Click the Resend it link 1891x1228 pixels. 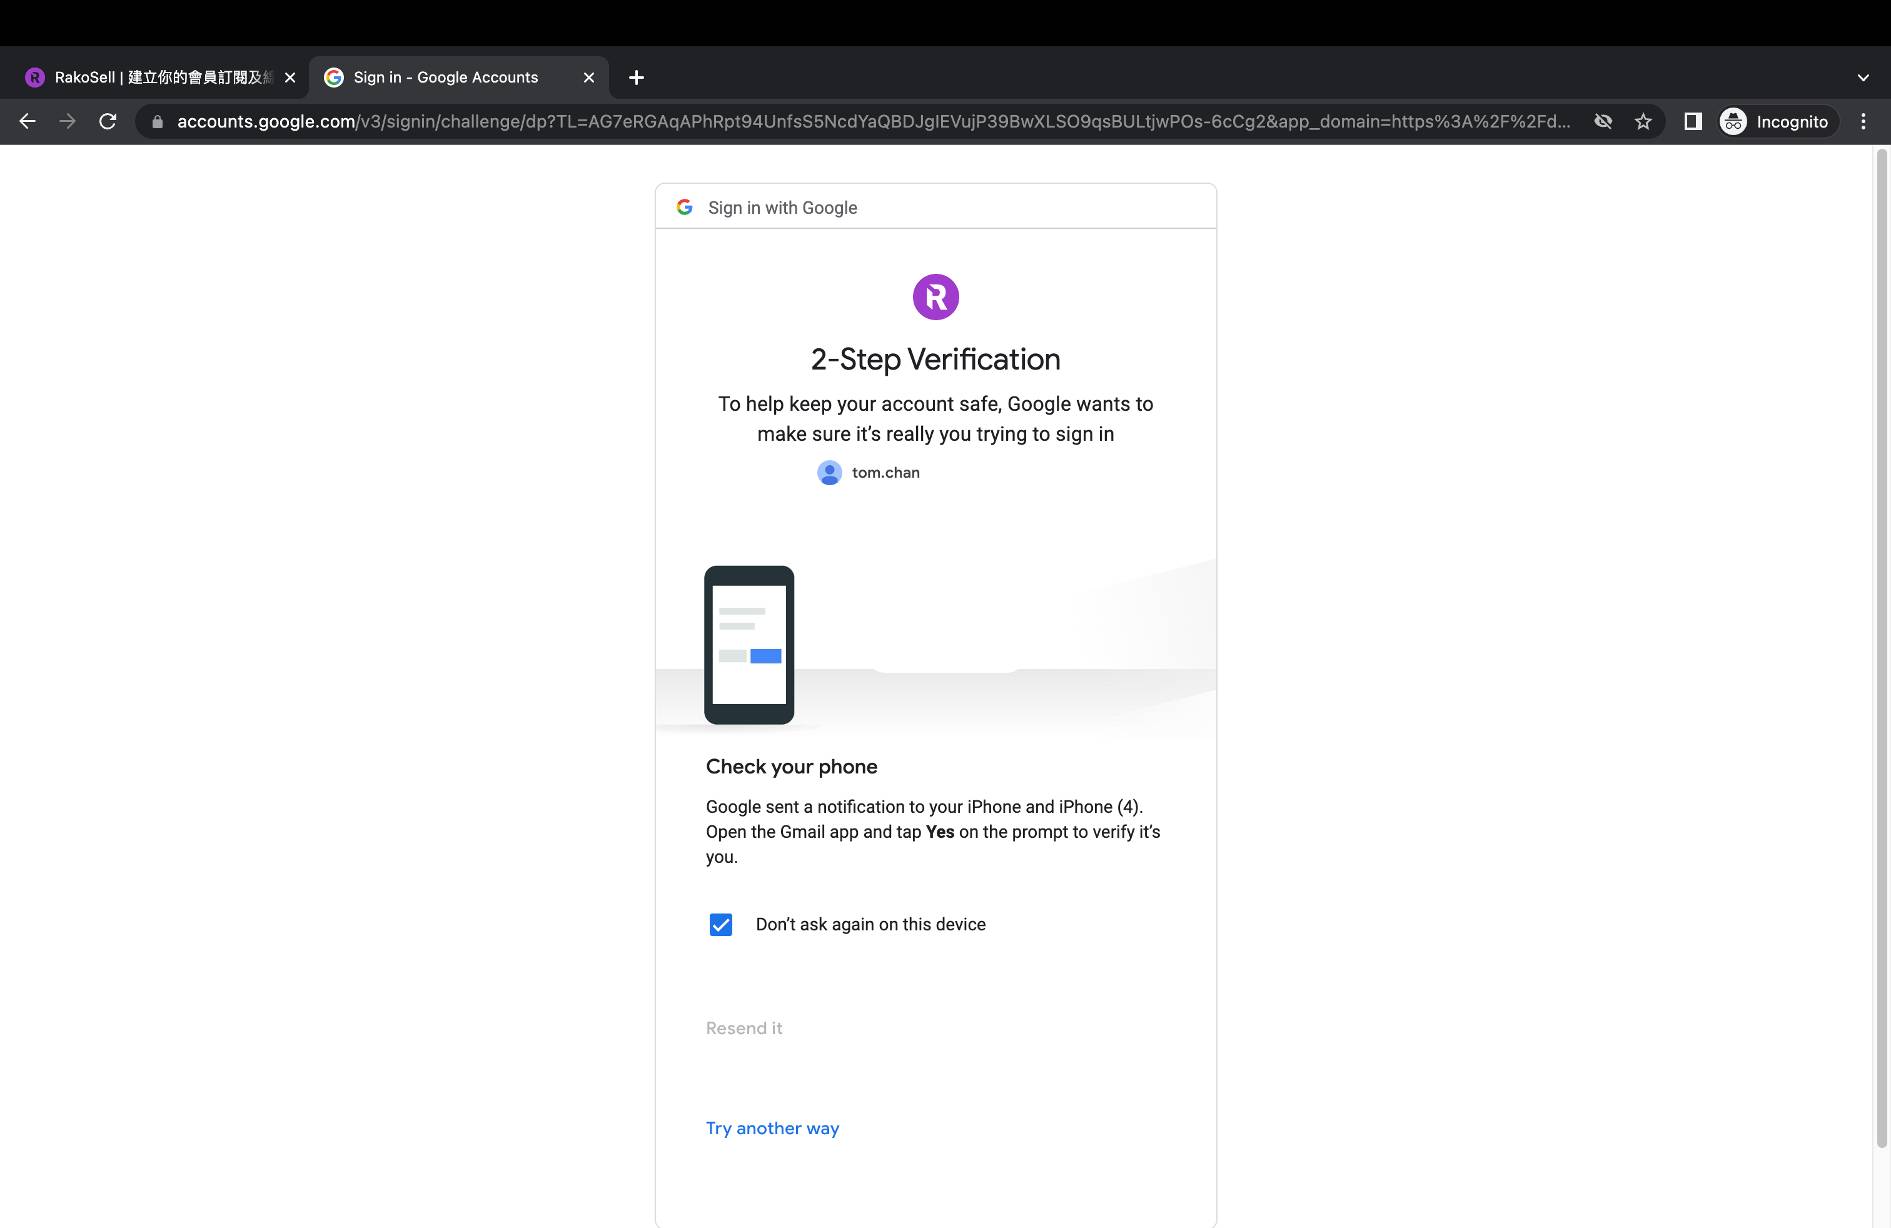(744, 1028)
